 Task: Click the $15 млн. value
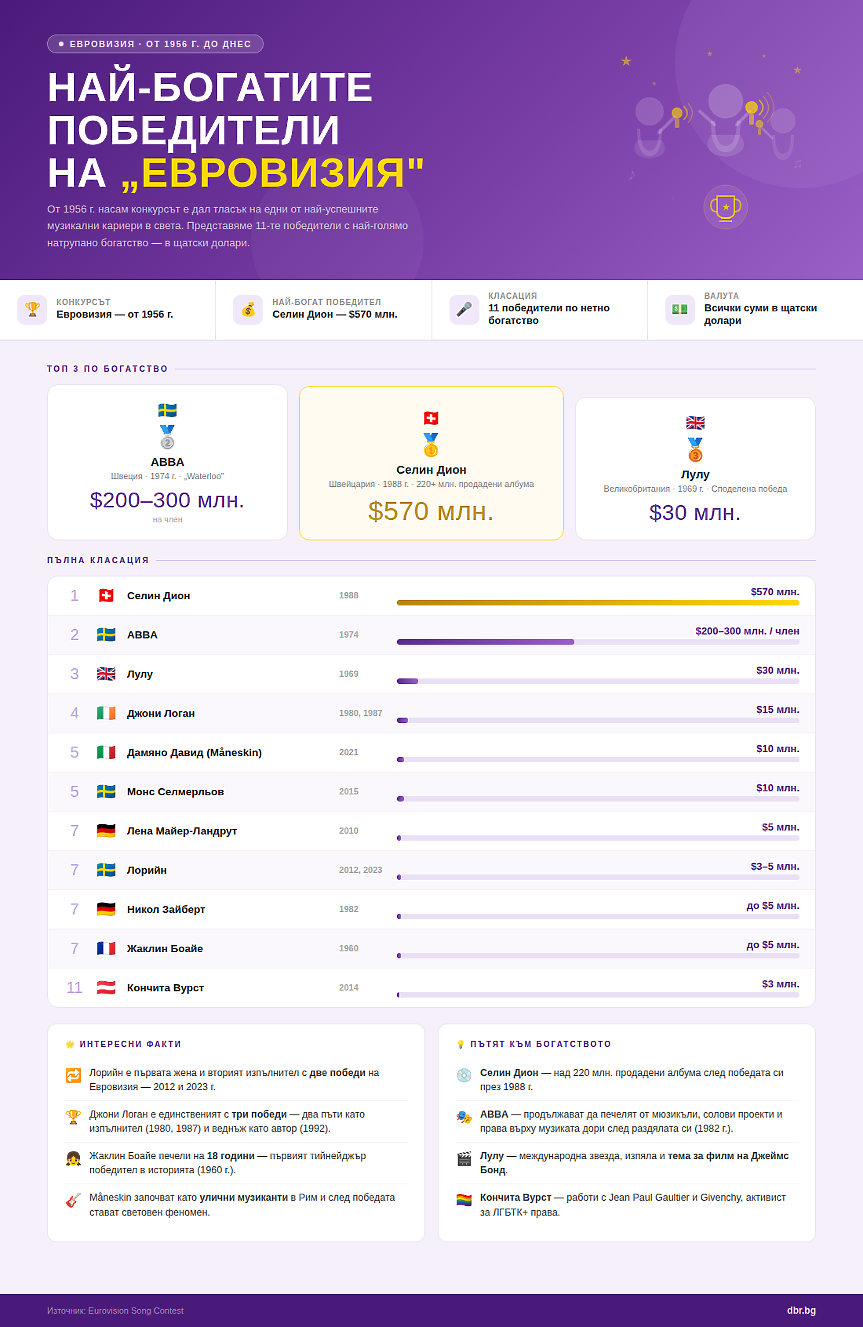pyautogui.click(x=778, y=710)
